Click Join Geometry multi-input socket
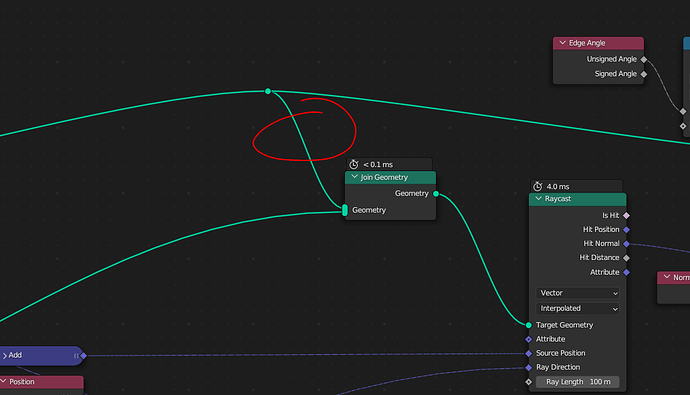 click(x=345, y=210)
